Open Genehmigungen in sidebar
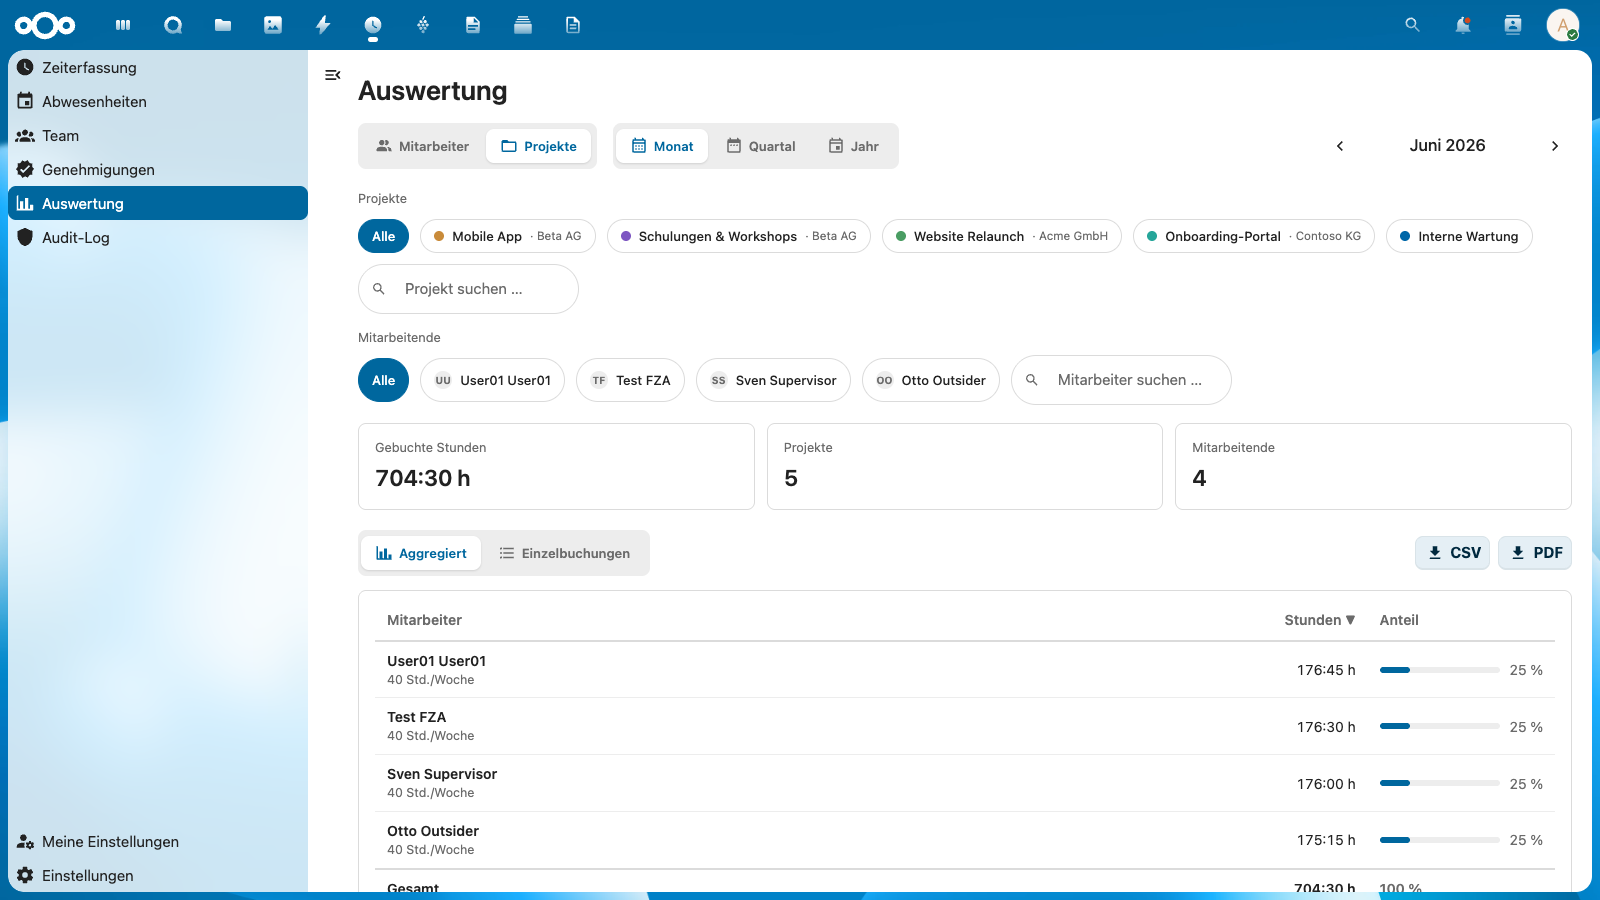This screenshot has height=900, width=1600. click(158, 170)
